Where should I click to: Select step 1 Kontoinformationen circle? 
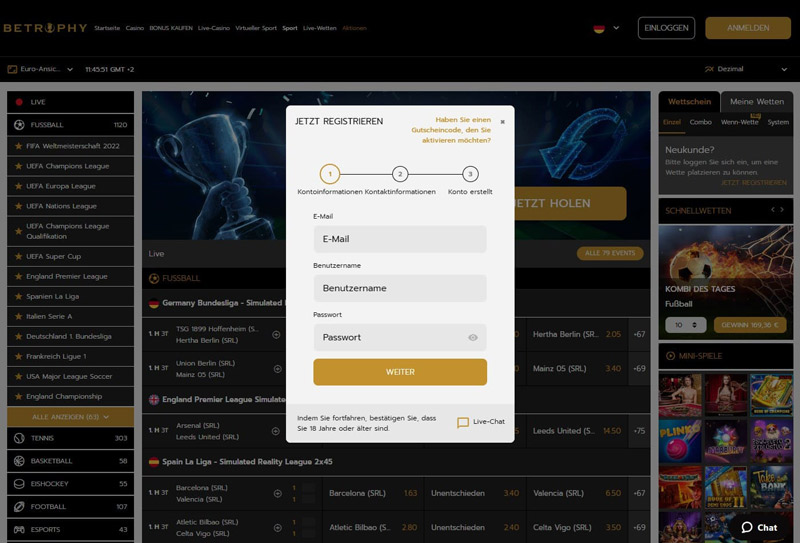click(x=330, y=174)
